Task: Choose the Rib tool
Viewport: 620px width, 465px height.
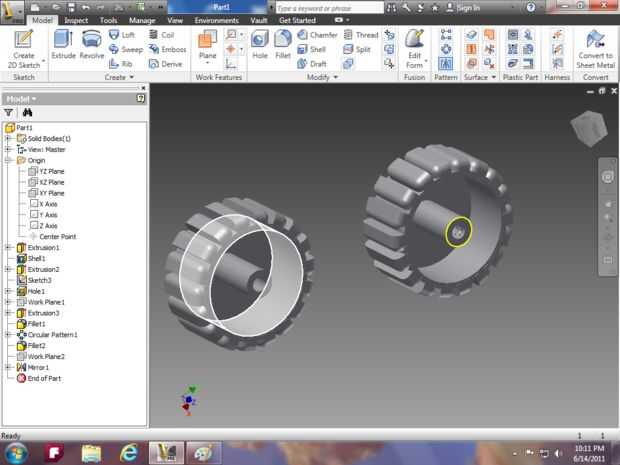Action: [x=121, y=64]
